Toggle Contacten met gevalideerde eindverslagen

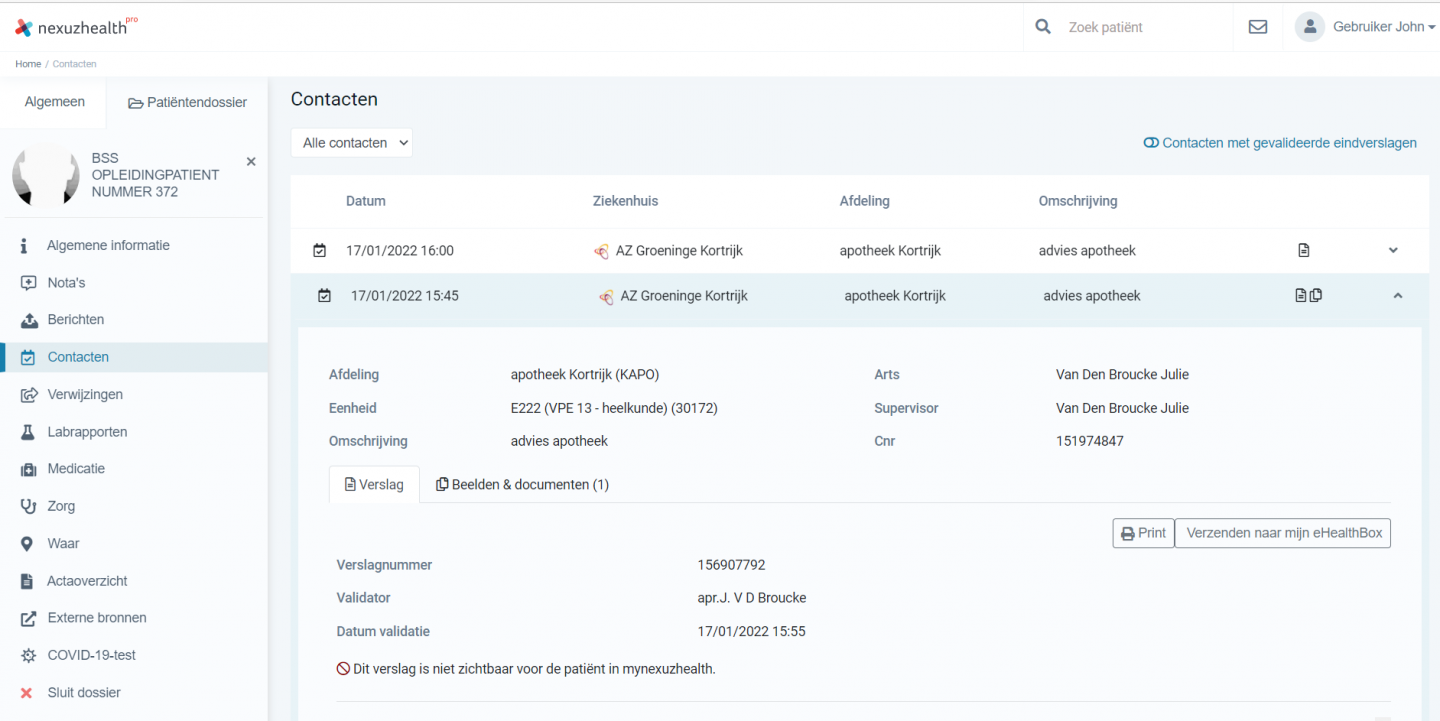1280,143
